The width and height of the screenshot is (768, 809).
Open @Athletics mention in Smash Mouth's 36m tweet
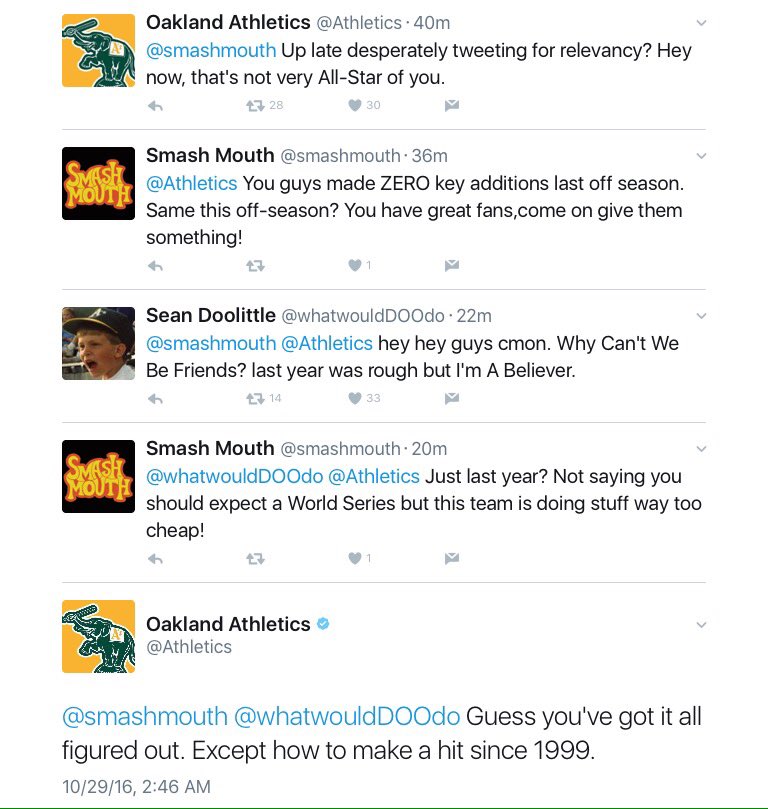pos(191,184)
